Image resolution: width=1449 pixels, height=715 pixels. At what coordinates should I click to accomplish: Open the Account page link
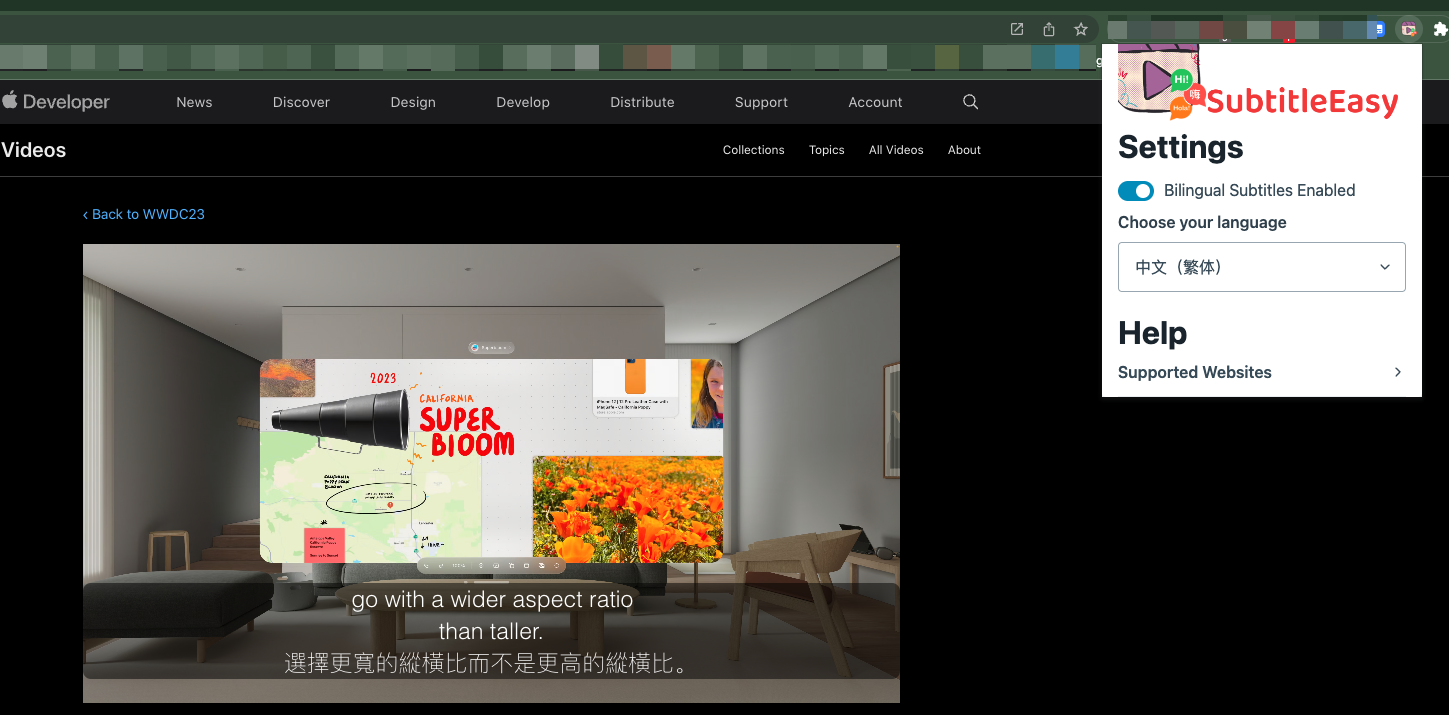(875, 101)
